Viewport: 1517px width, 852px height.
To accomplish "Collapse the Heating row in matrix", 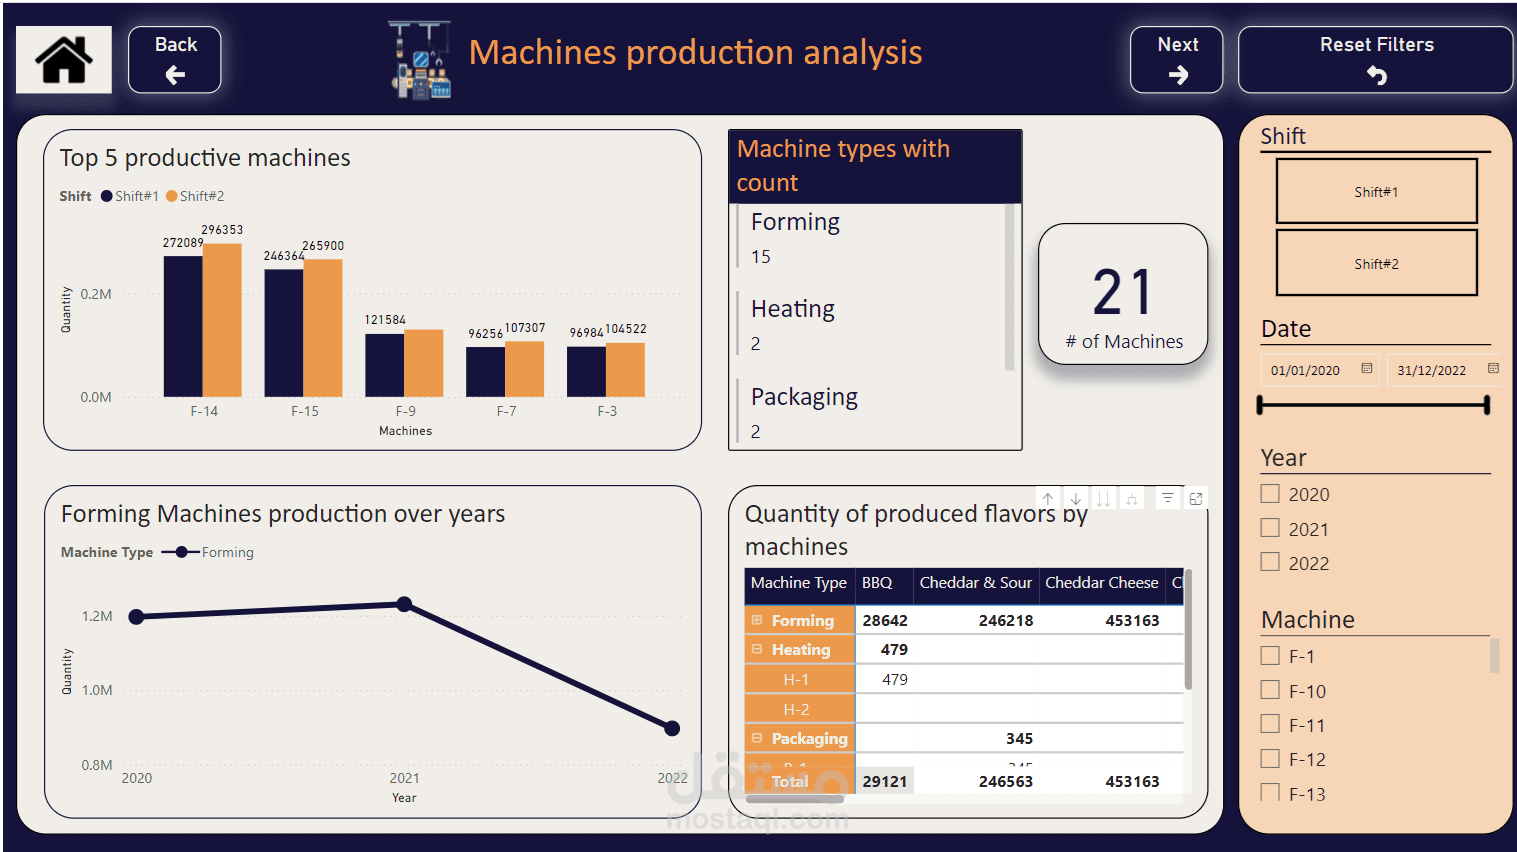I will pos(757,649).
